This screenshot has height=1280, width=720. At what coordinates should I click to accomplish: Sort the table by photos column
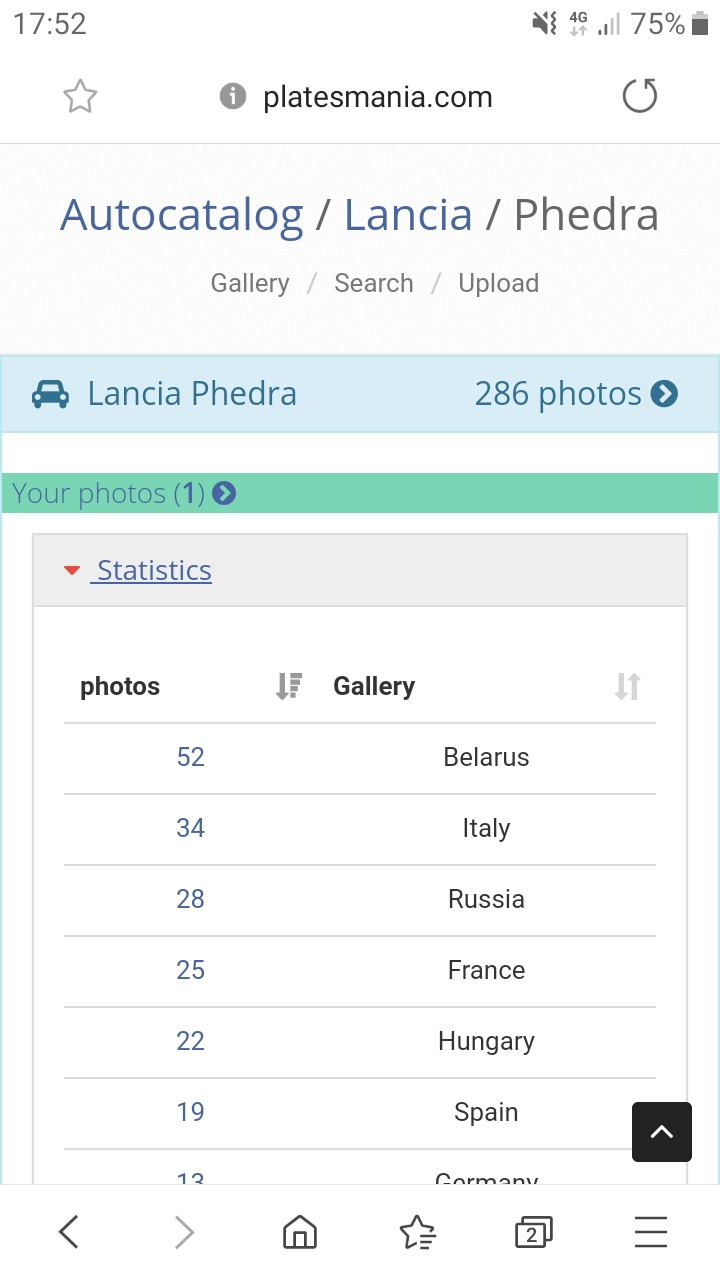289,686
